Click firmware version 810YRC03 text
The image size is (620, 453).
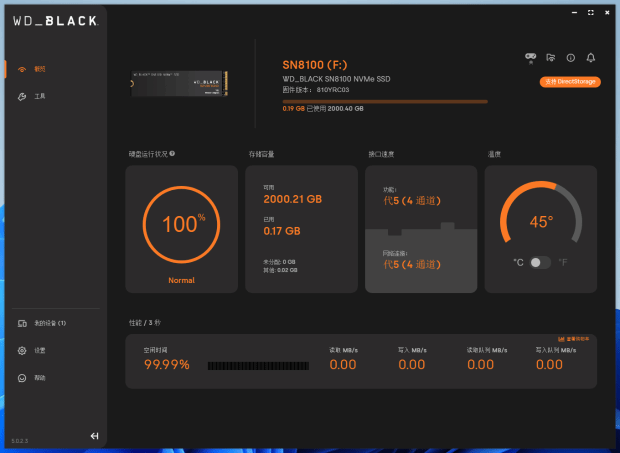pos(316,90)
